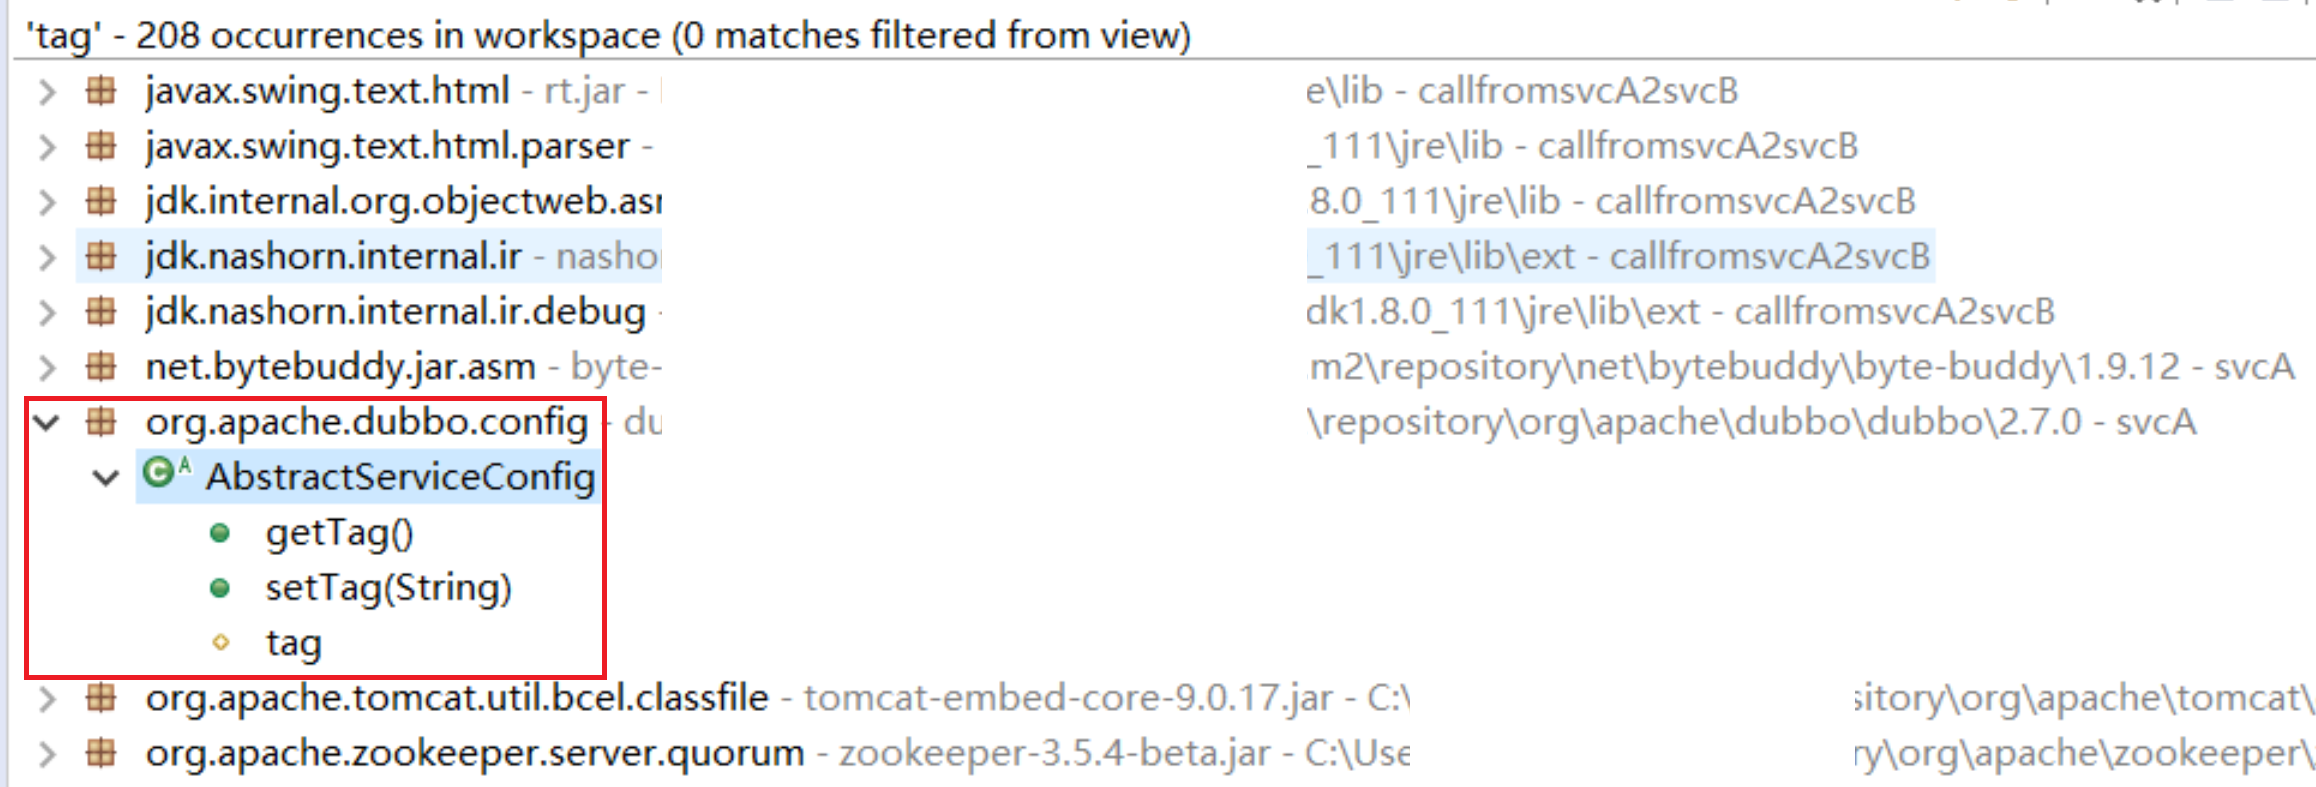Click the green method icon beside setTag(String)
The width and height of the screenshot is (2316, 787).
point(220,588)
